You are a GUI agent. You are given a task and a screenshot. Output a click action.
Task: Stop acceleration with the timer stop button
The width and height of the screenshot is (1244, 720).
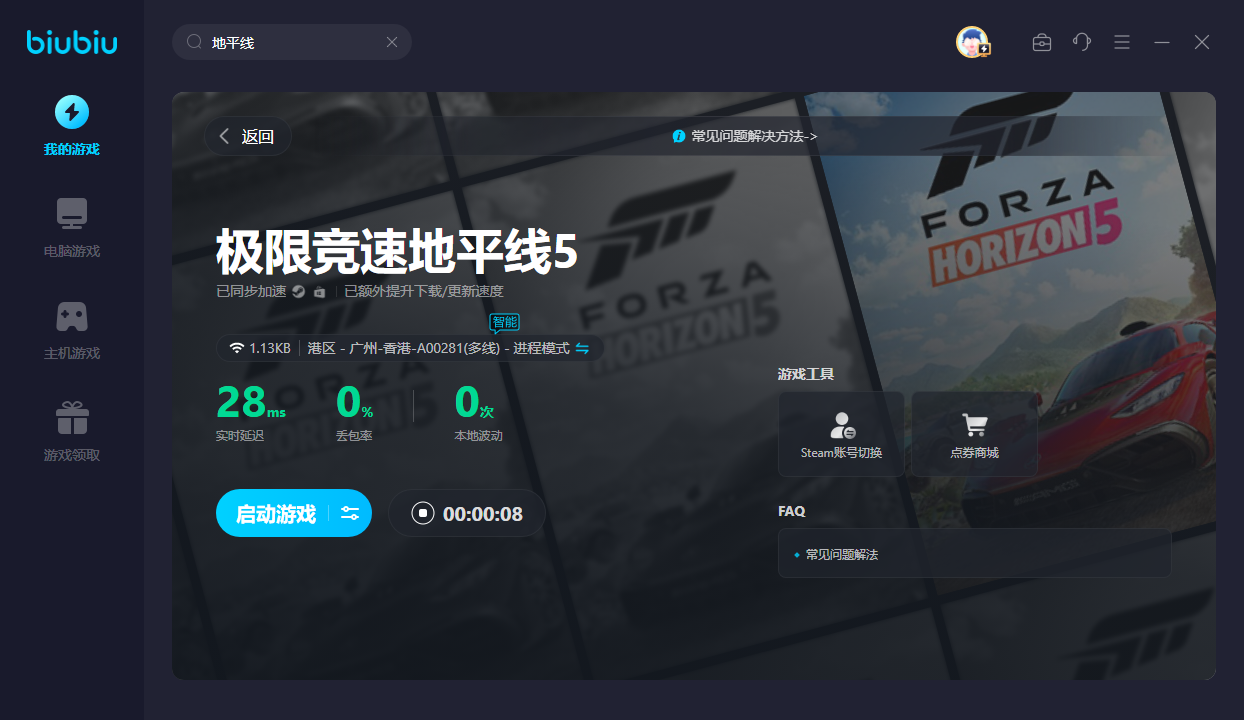423,513
